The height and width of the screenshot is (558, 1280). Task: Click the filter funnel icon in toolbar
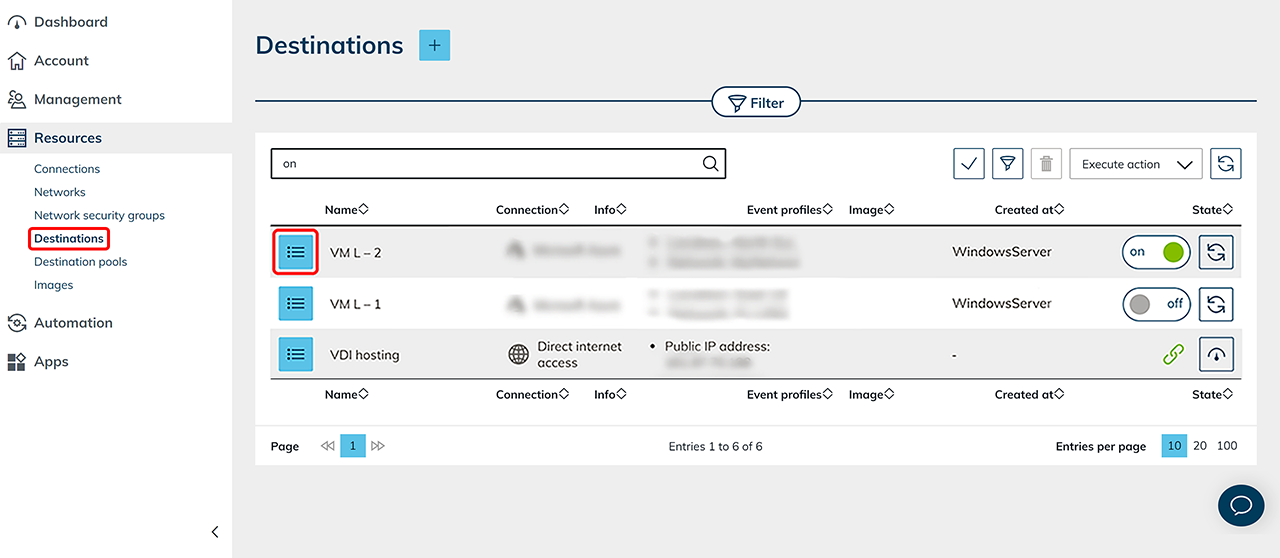pos(1007,164)
